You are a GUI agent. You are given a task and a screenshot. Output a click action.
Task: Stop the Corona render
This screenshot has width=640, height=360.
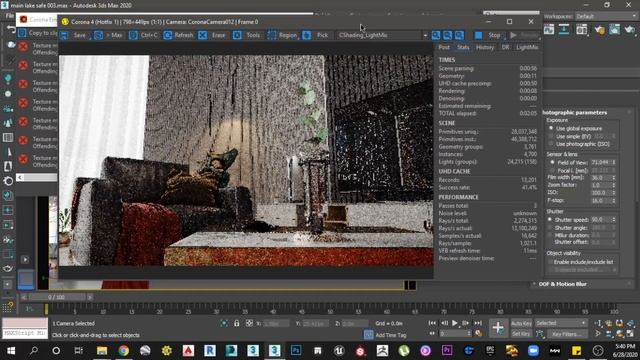pos(487,36)
